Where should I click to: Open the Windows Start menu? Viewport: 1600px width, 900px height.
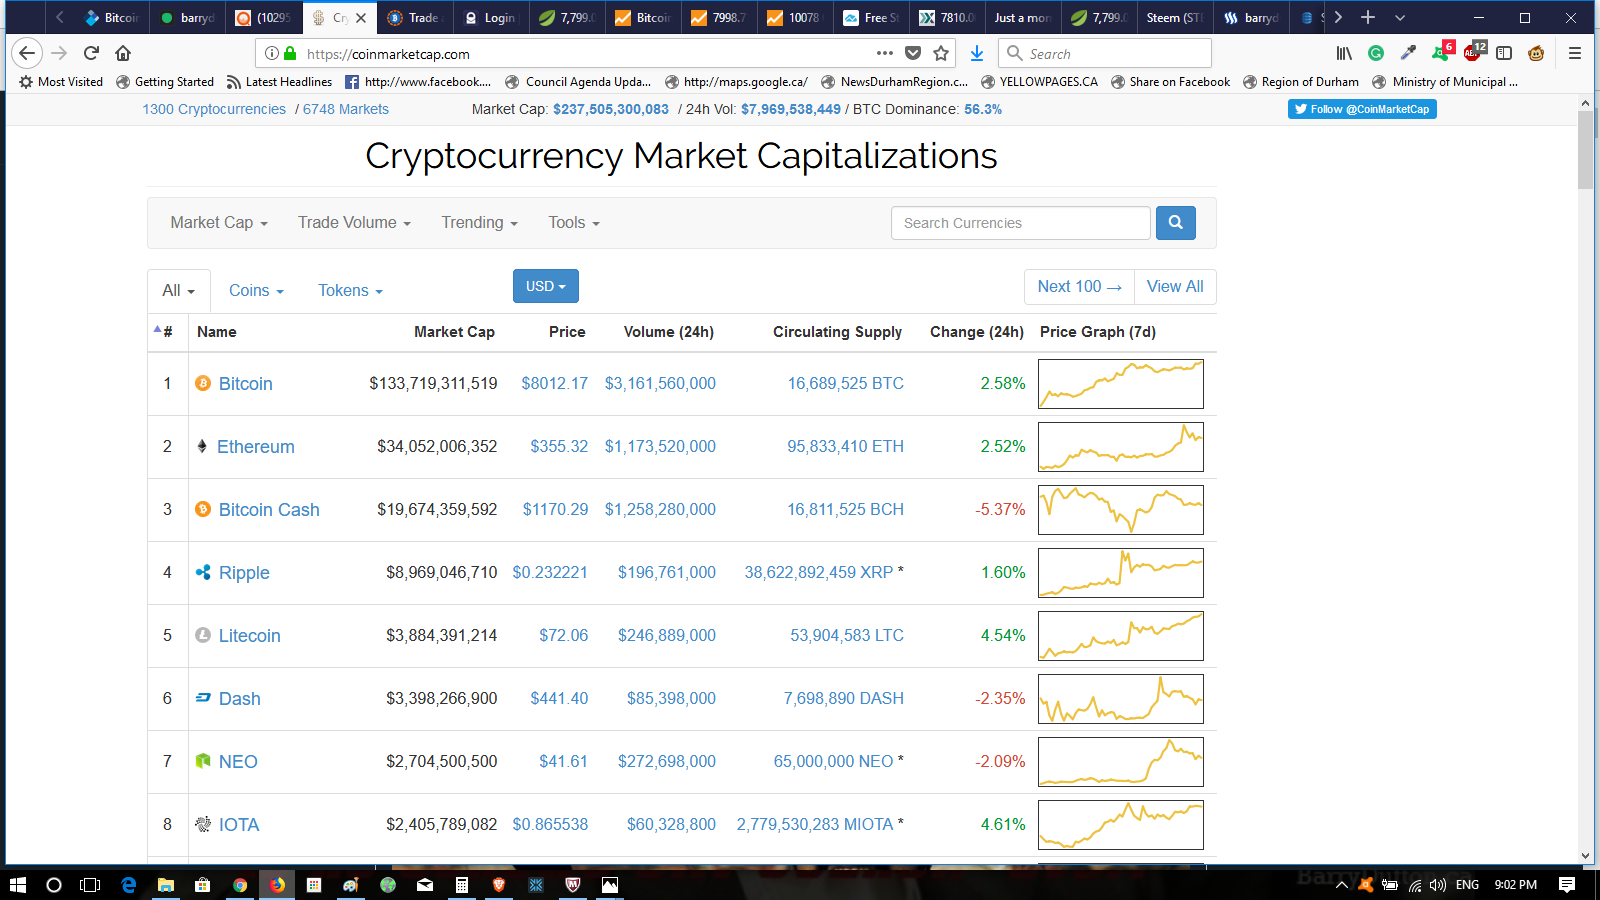tap(17, 885)
